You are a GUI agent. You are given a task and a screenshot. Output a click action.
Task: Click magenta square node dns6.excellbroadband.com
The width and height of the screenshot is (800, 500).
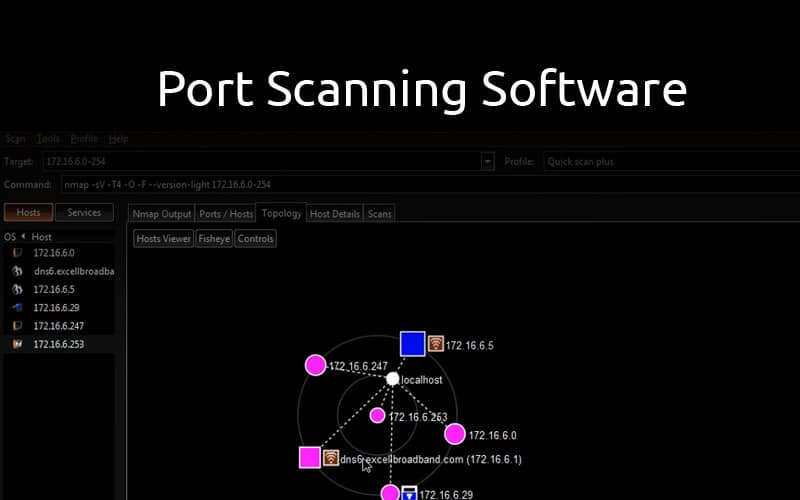(x=310, y=458)
